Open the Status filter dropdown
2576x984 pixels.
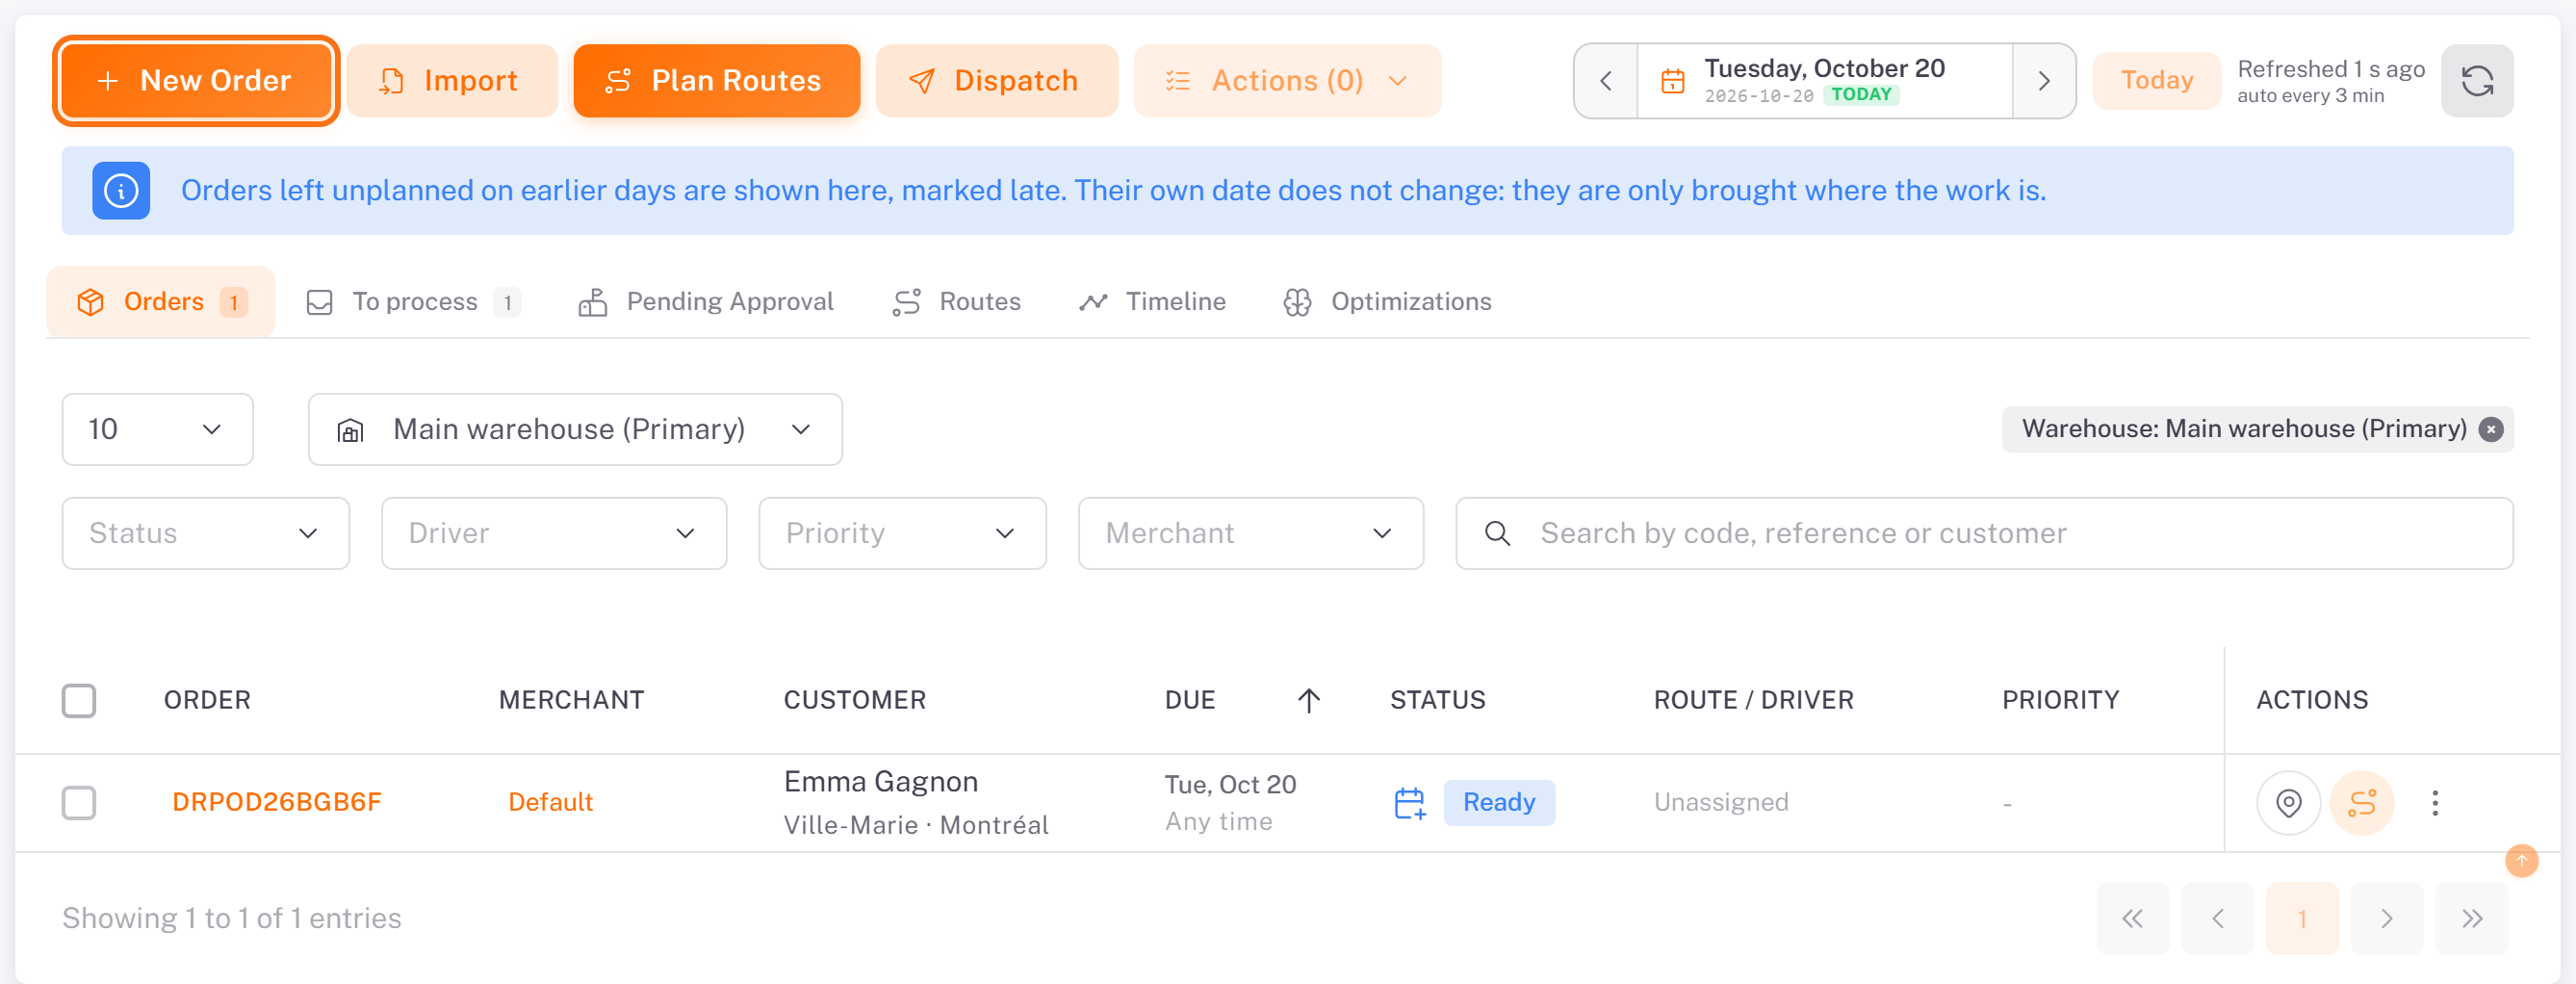[206, 533]
